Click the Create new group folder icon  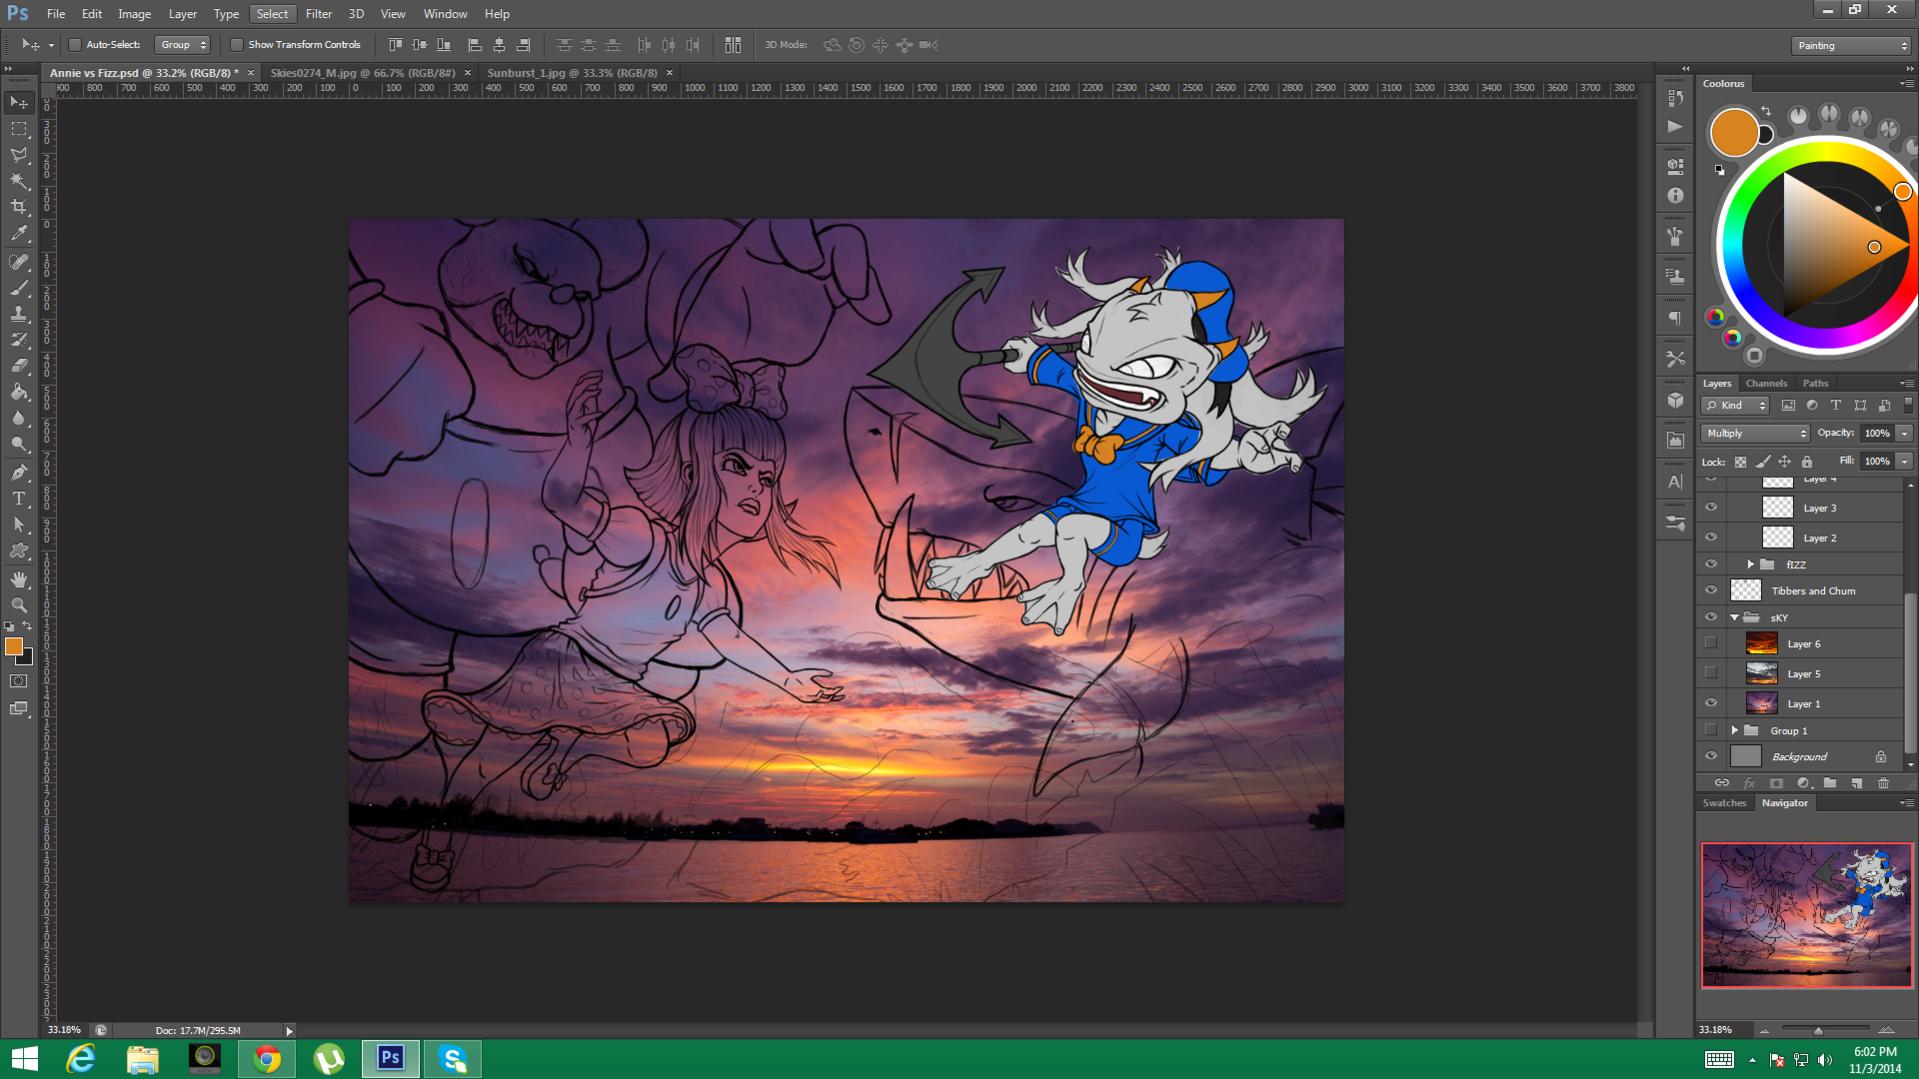point(1829,783)
